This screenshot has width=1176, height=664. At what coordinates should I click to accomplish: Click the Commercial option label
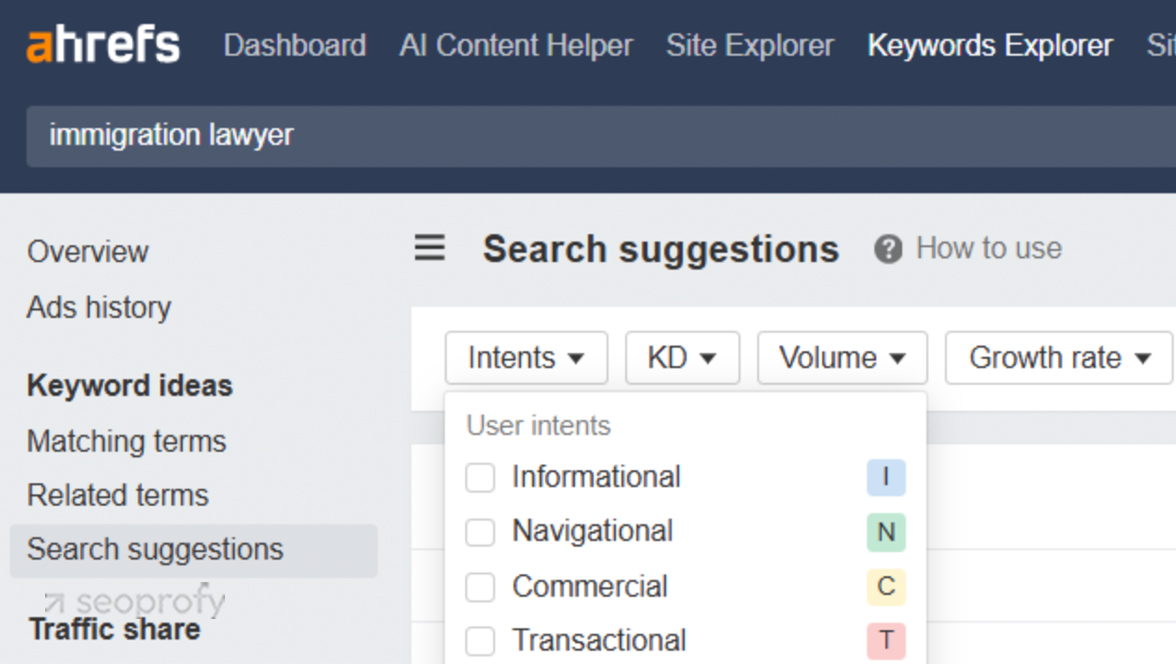[x=590, y=587]
